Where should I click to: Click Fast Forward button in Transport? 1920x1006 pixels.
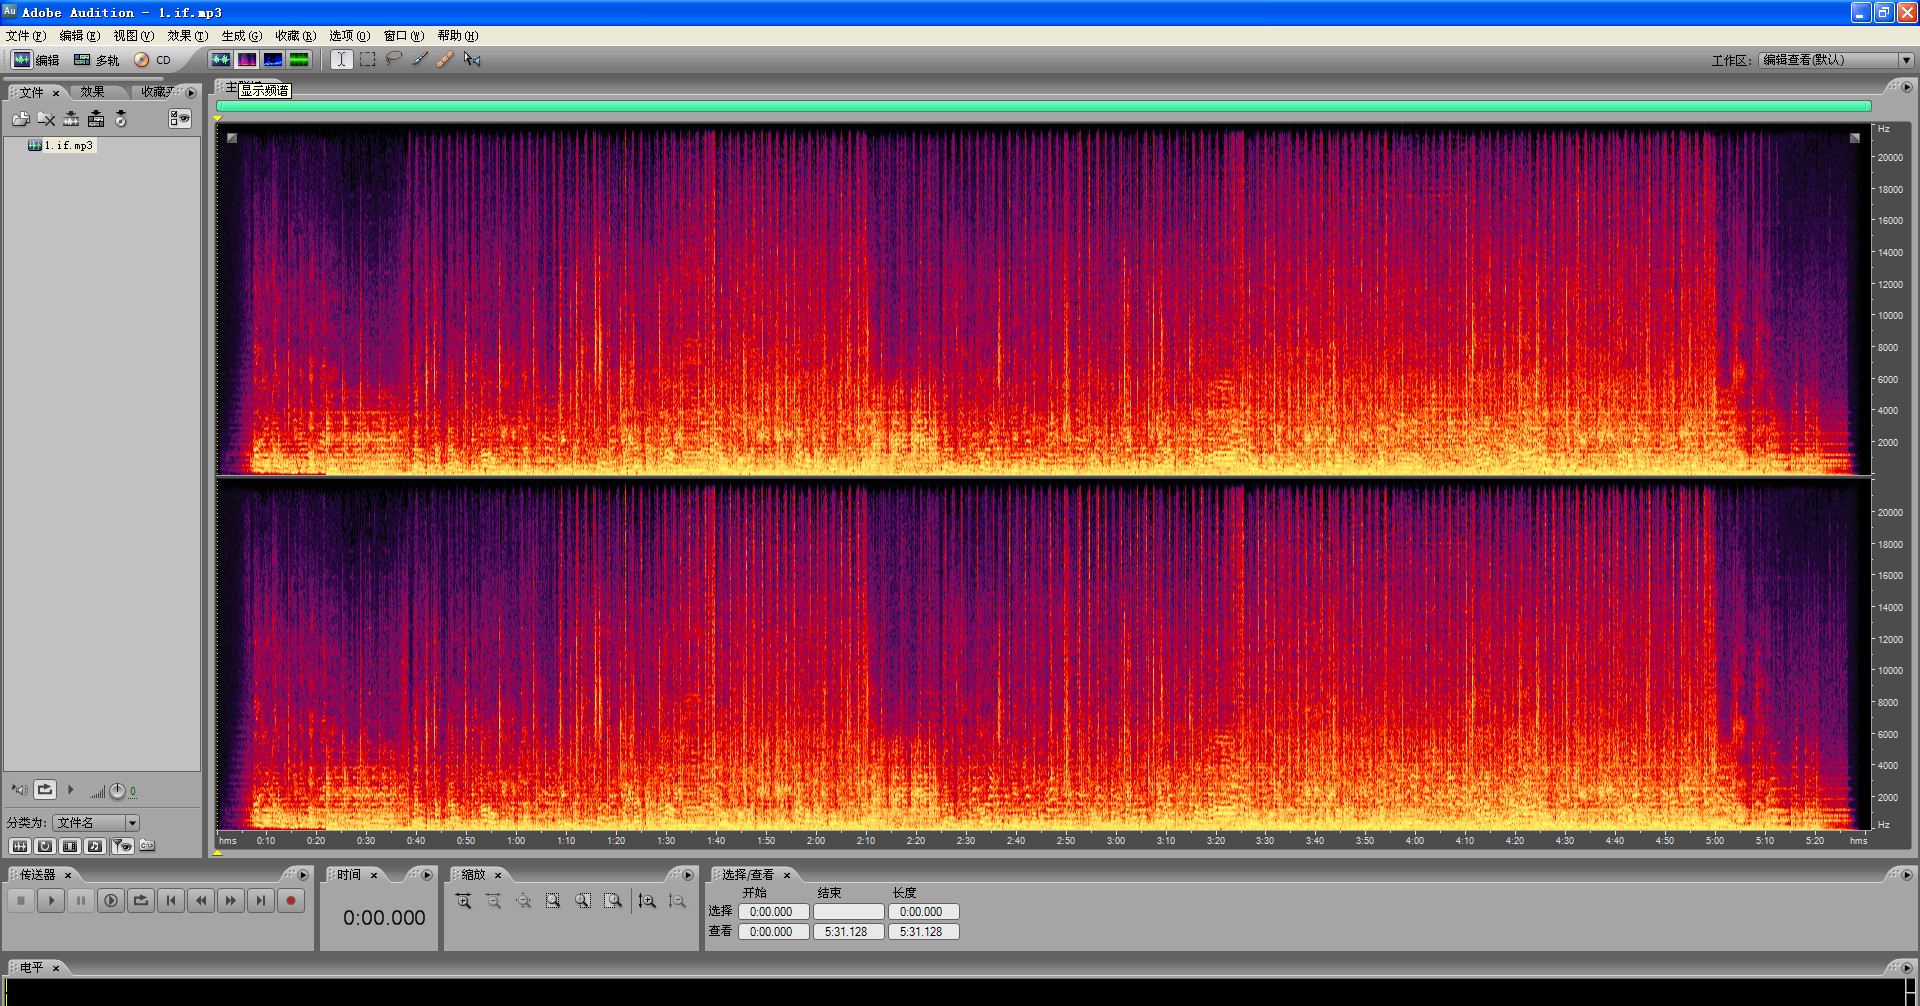[x=231, y=901]
